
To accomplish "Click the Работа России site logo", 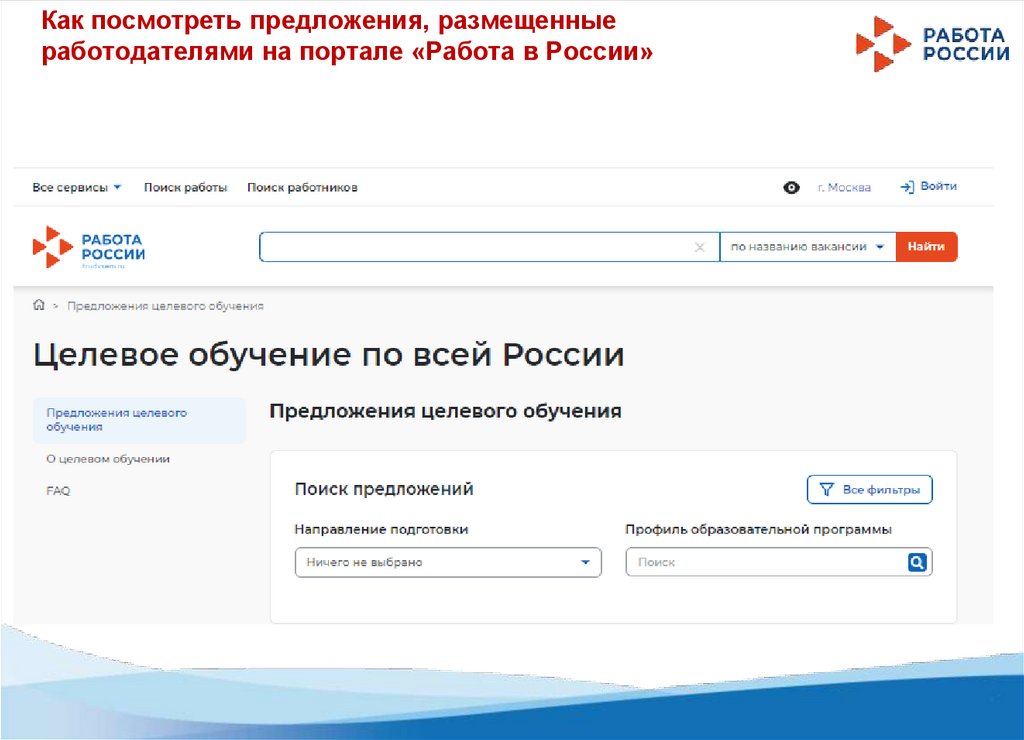I will 89,248.
